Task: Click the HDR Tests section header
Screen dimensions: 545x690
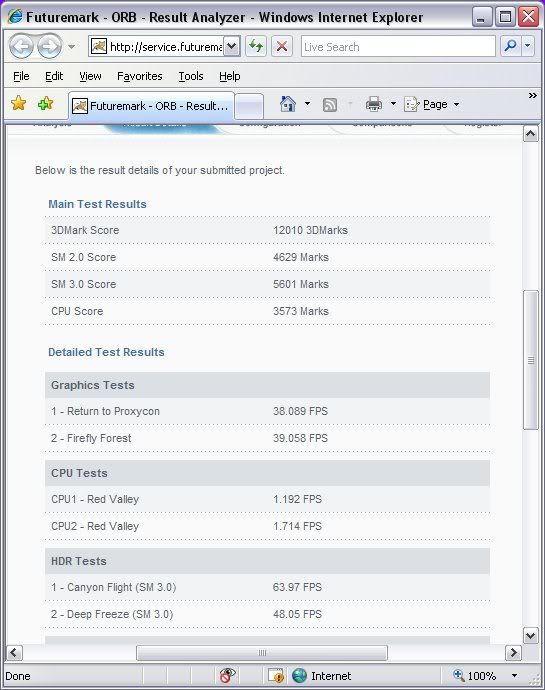Action: tap(267, 561)
